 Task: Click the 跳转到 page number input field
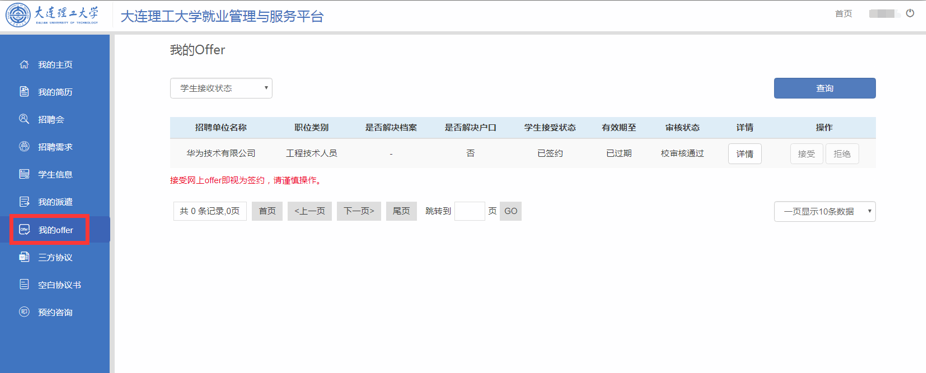(x=469, y=211)
